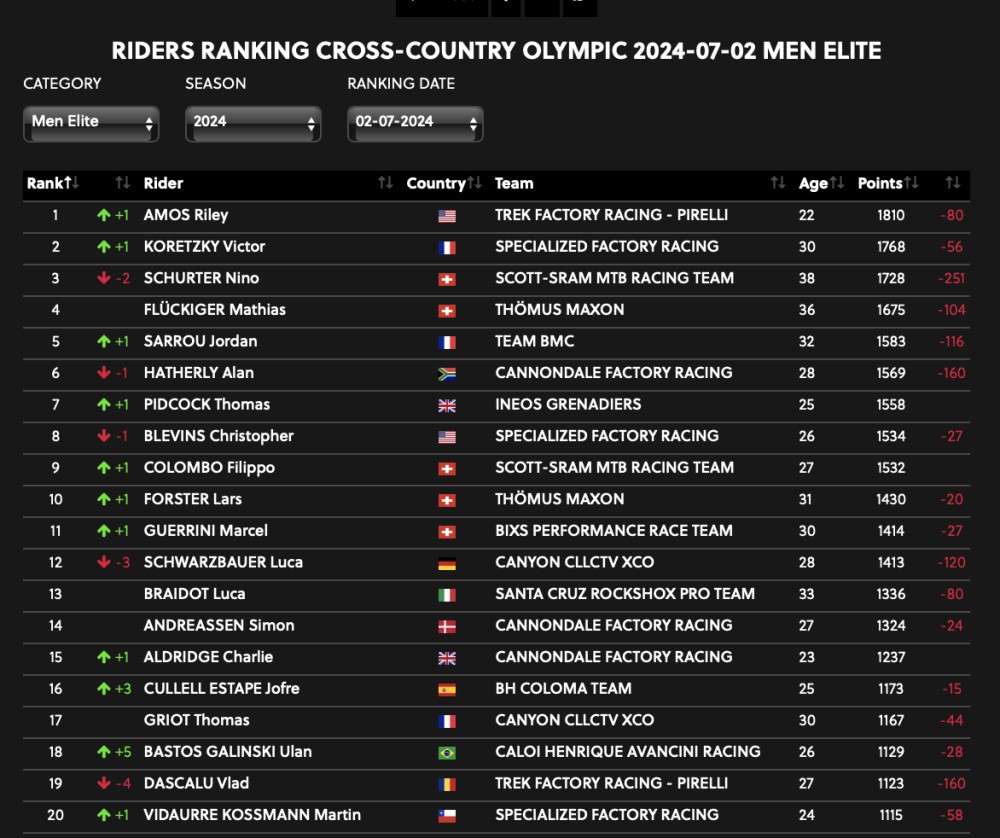Select rider PIDCOCK Thomas
This screenshot has width=1000, height=838.
pos(207,404)
